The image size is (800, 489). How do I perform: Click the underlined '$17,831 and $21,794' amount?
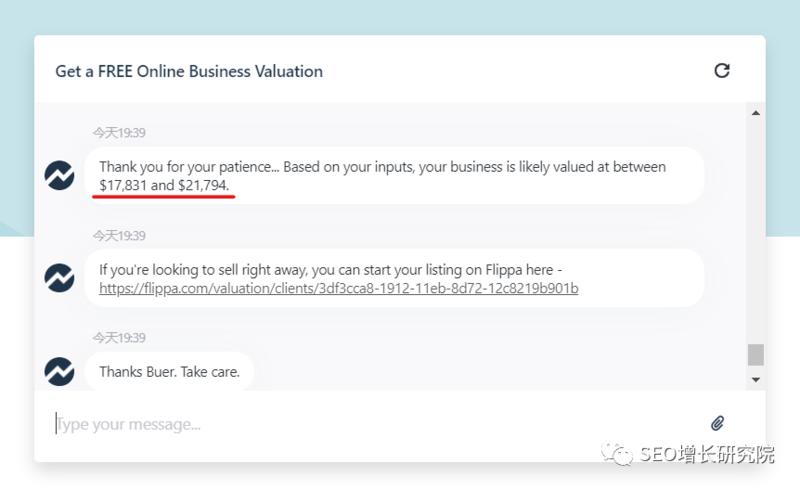164,186
